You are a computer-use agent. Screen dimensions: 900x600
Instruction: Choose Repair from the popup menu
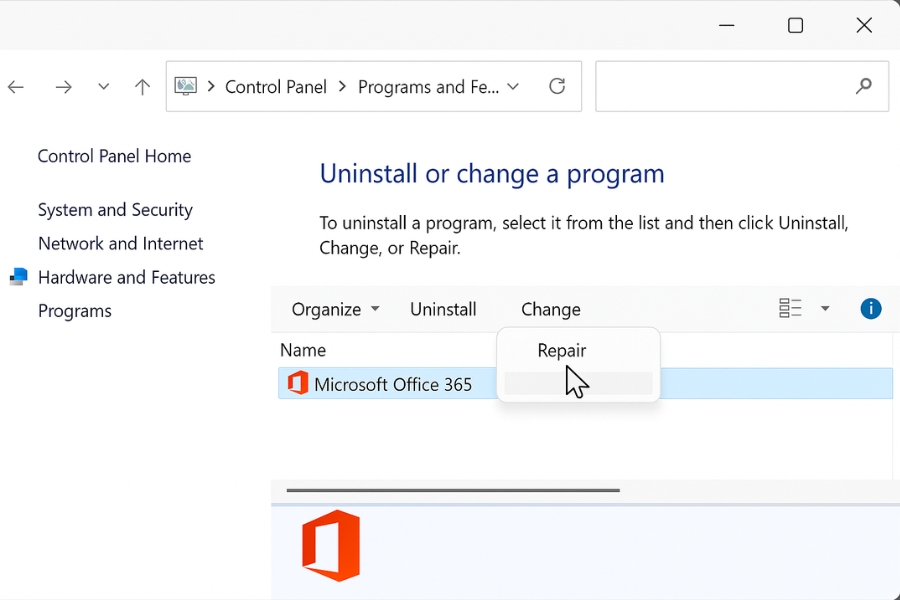click(562, 351)
